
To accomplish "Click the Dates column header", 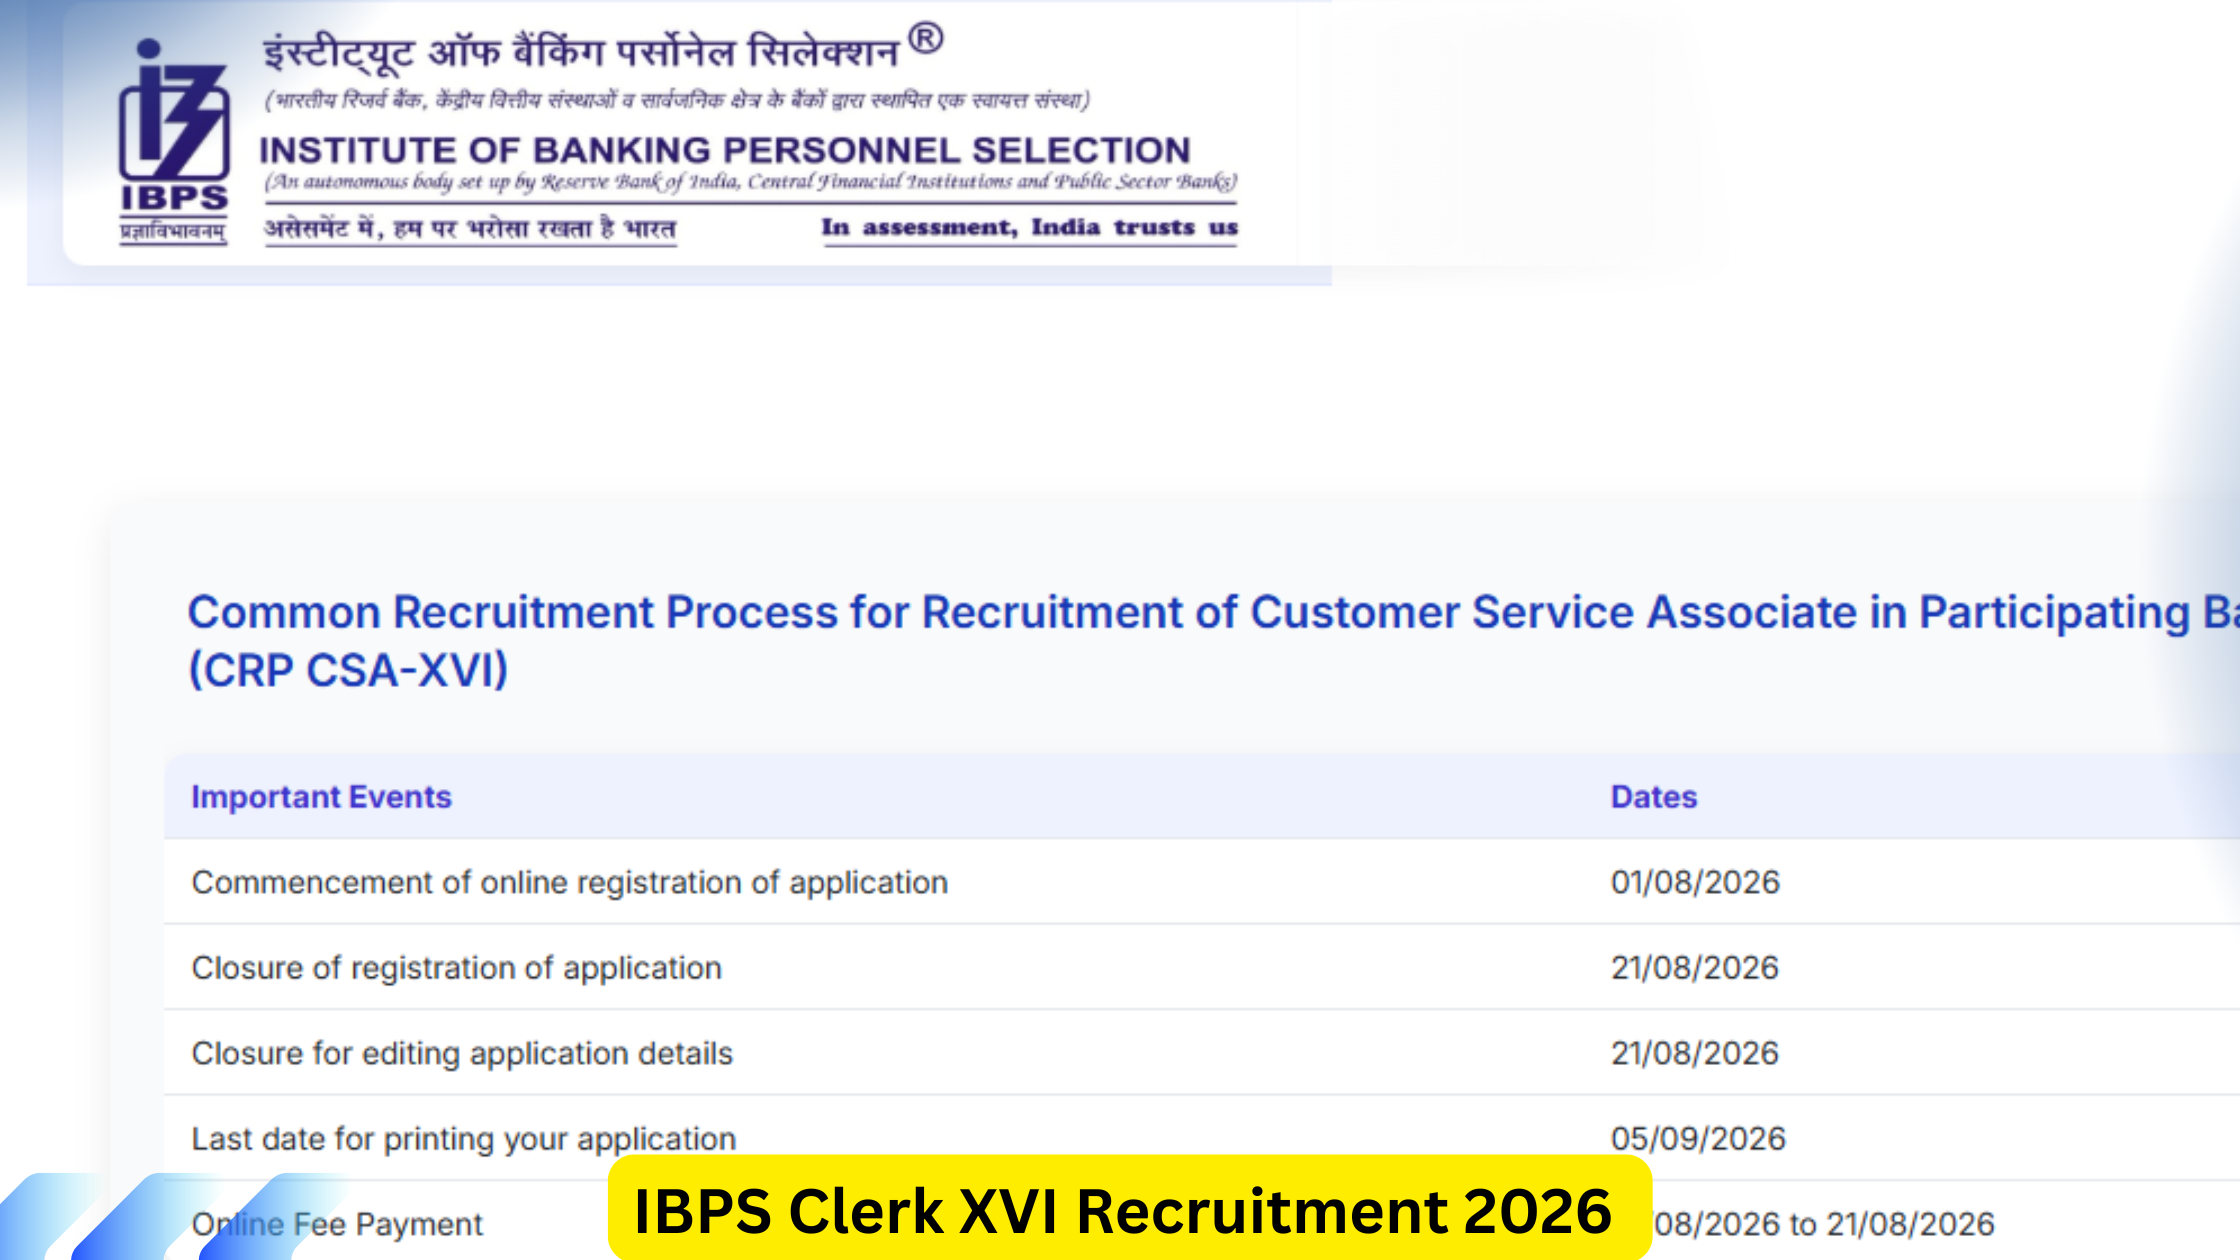I will 1654,797.
